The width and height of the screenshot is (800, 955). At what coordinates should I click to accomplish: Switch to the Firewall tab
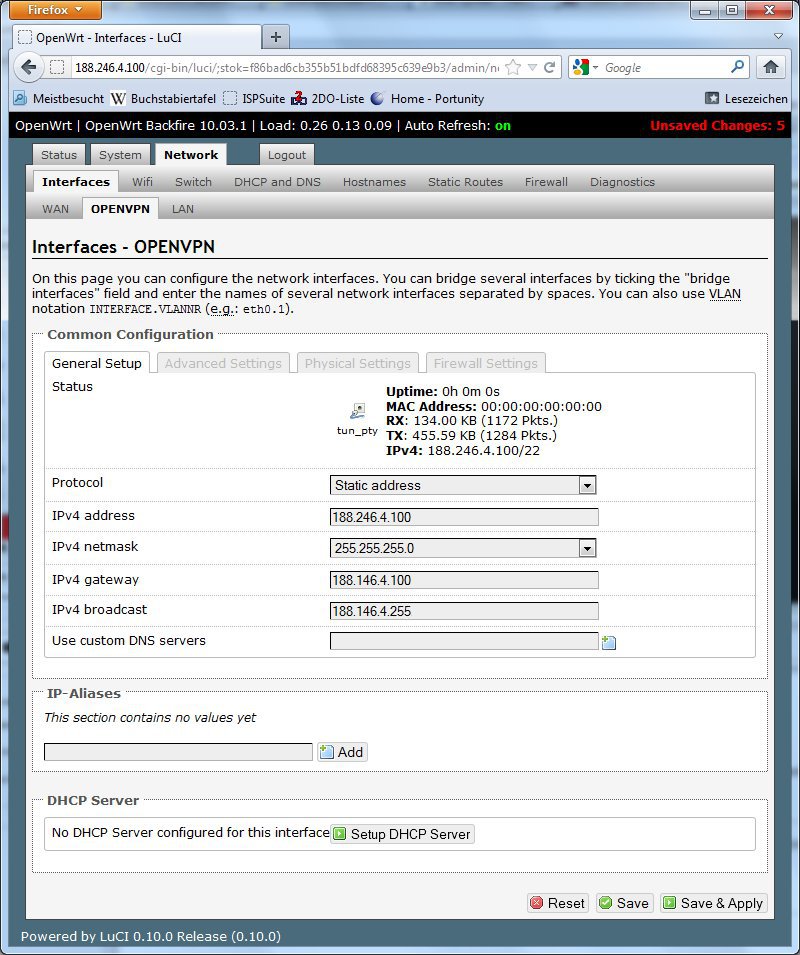tap(546, 182)
